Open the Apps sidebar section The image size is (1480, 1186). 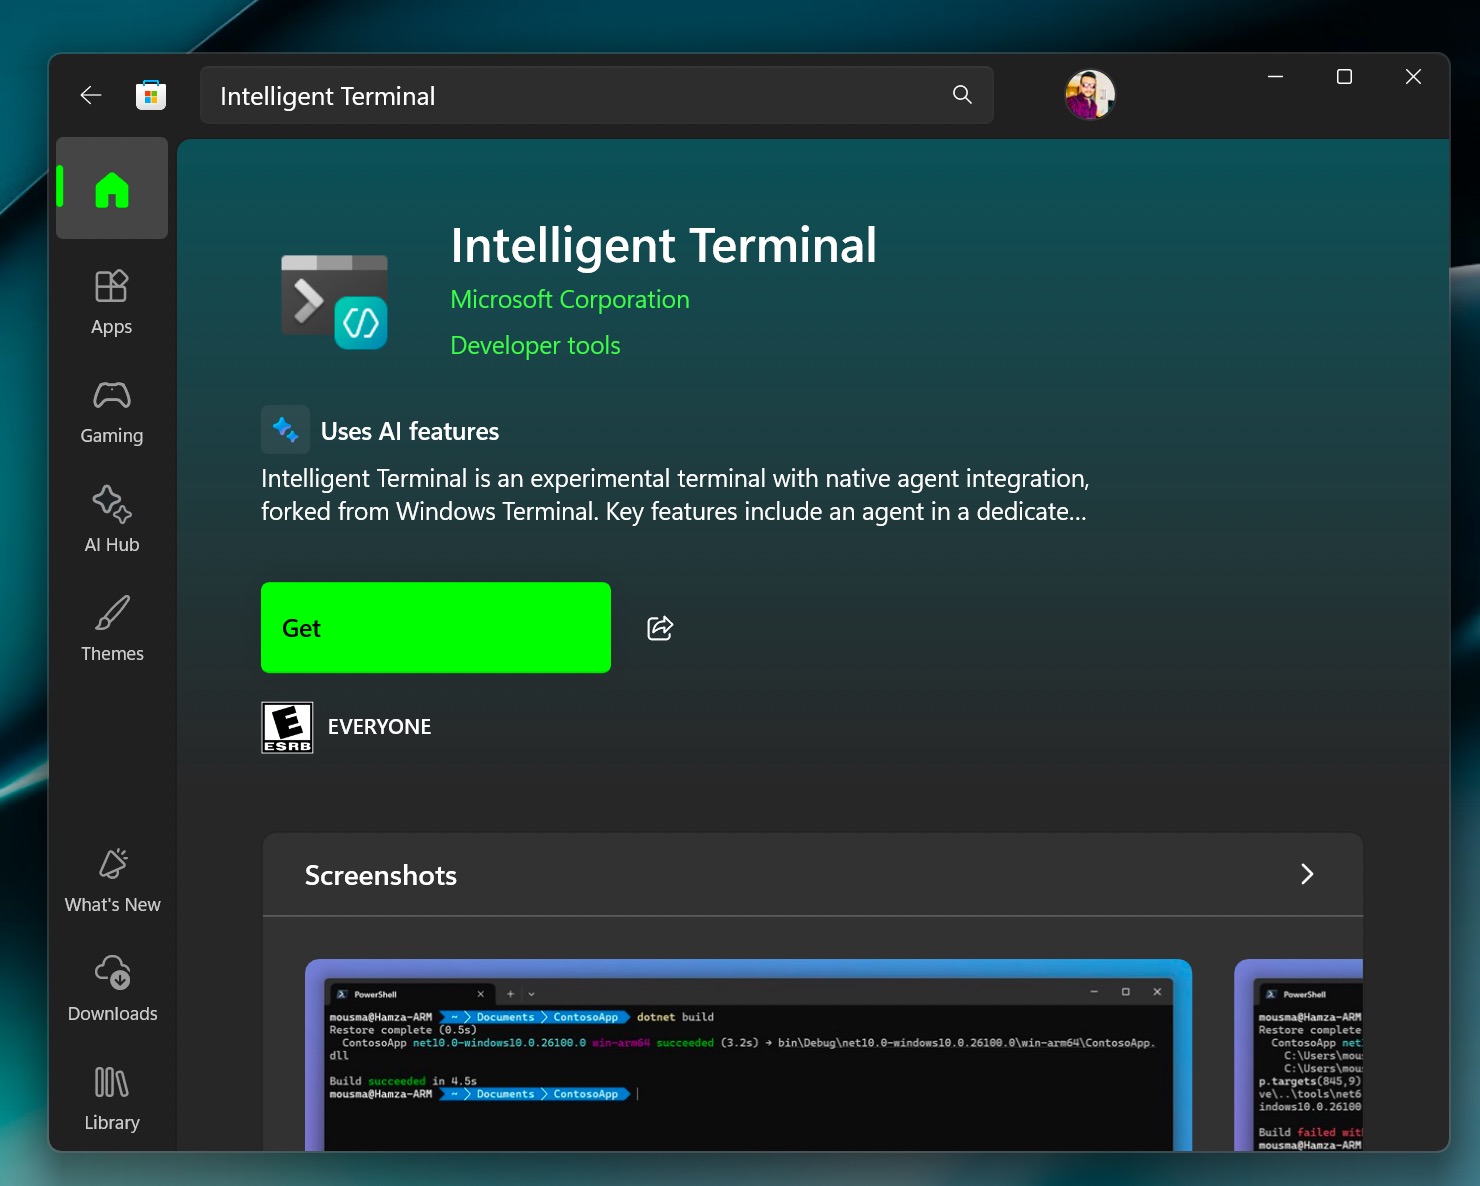coord(112,302)
